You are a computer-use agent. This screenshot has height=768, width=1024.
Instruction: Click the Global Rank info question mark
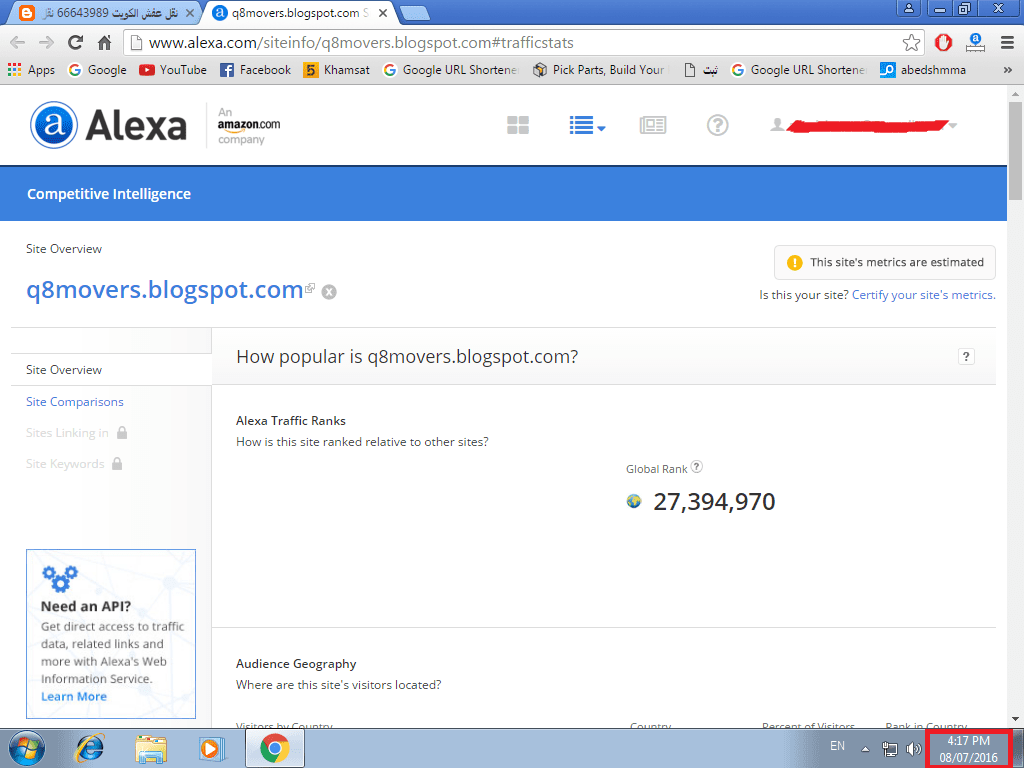point(697,467)
